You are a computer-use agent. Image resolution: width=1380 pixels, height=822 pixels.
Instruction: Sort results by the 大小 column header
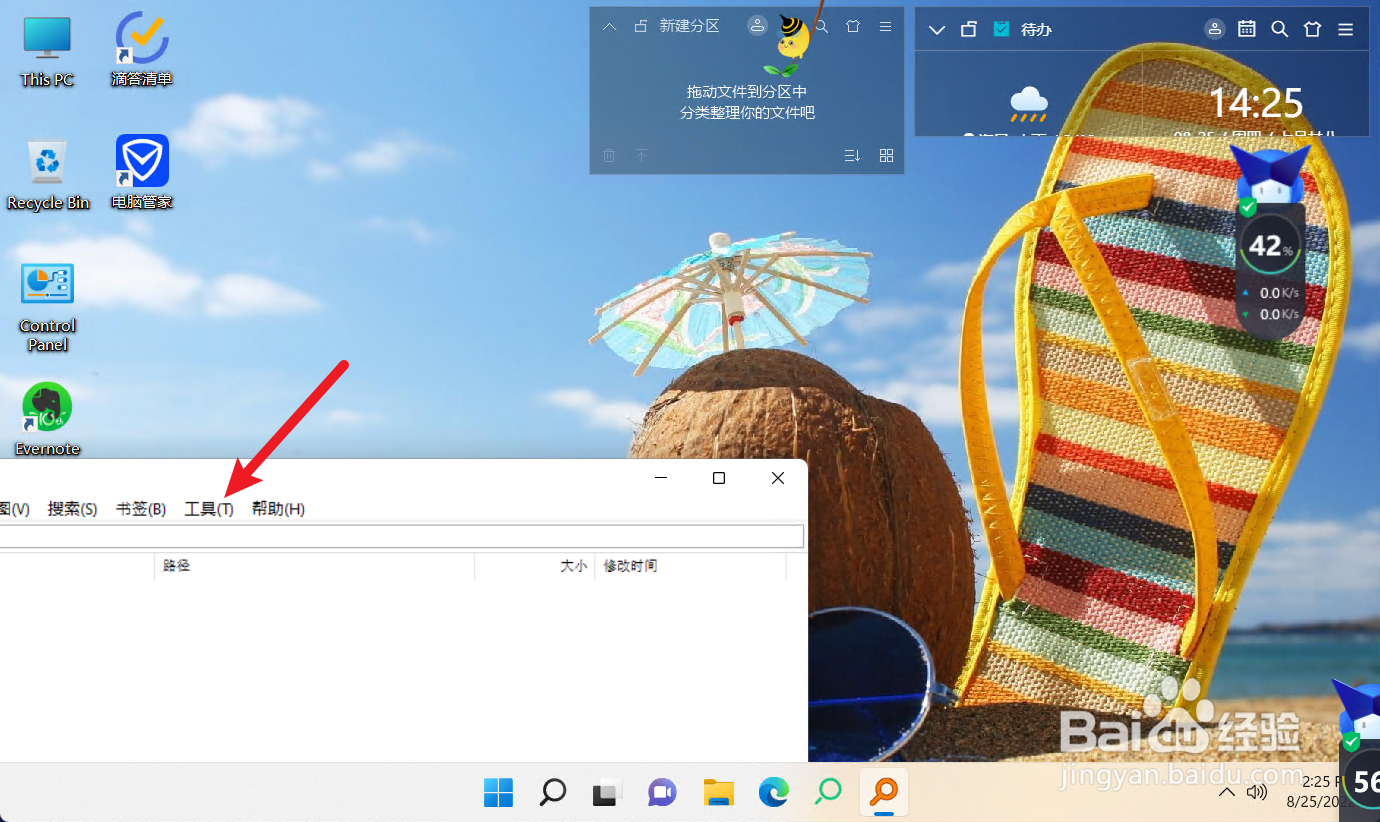pos(535,566)
